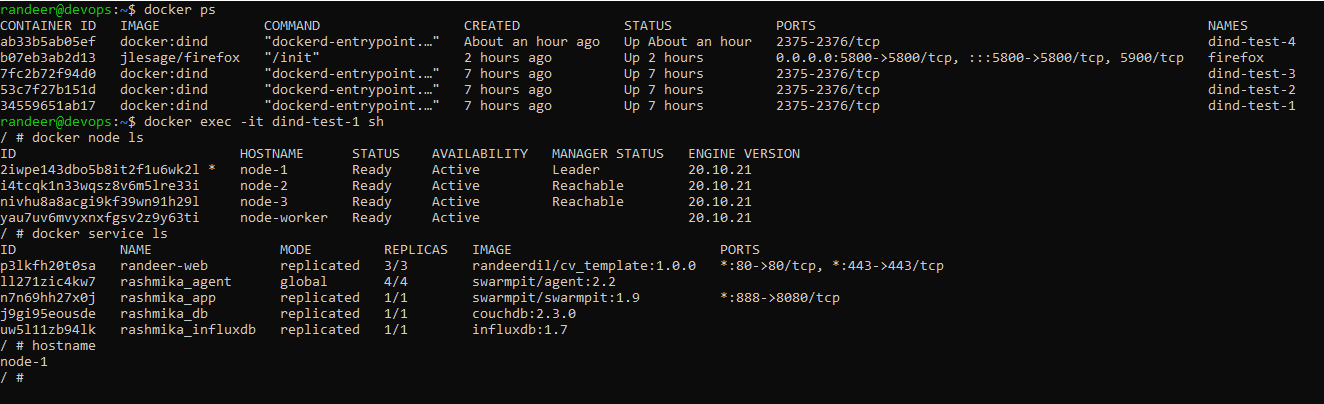
Task: Click container name dind-test-3
Action: 1252,74
